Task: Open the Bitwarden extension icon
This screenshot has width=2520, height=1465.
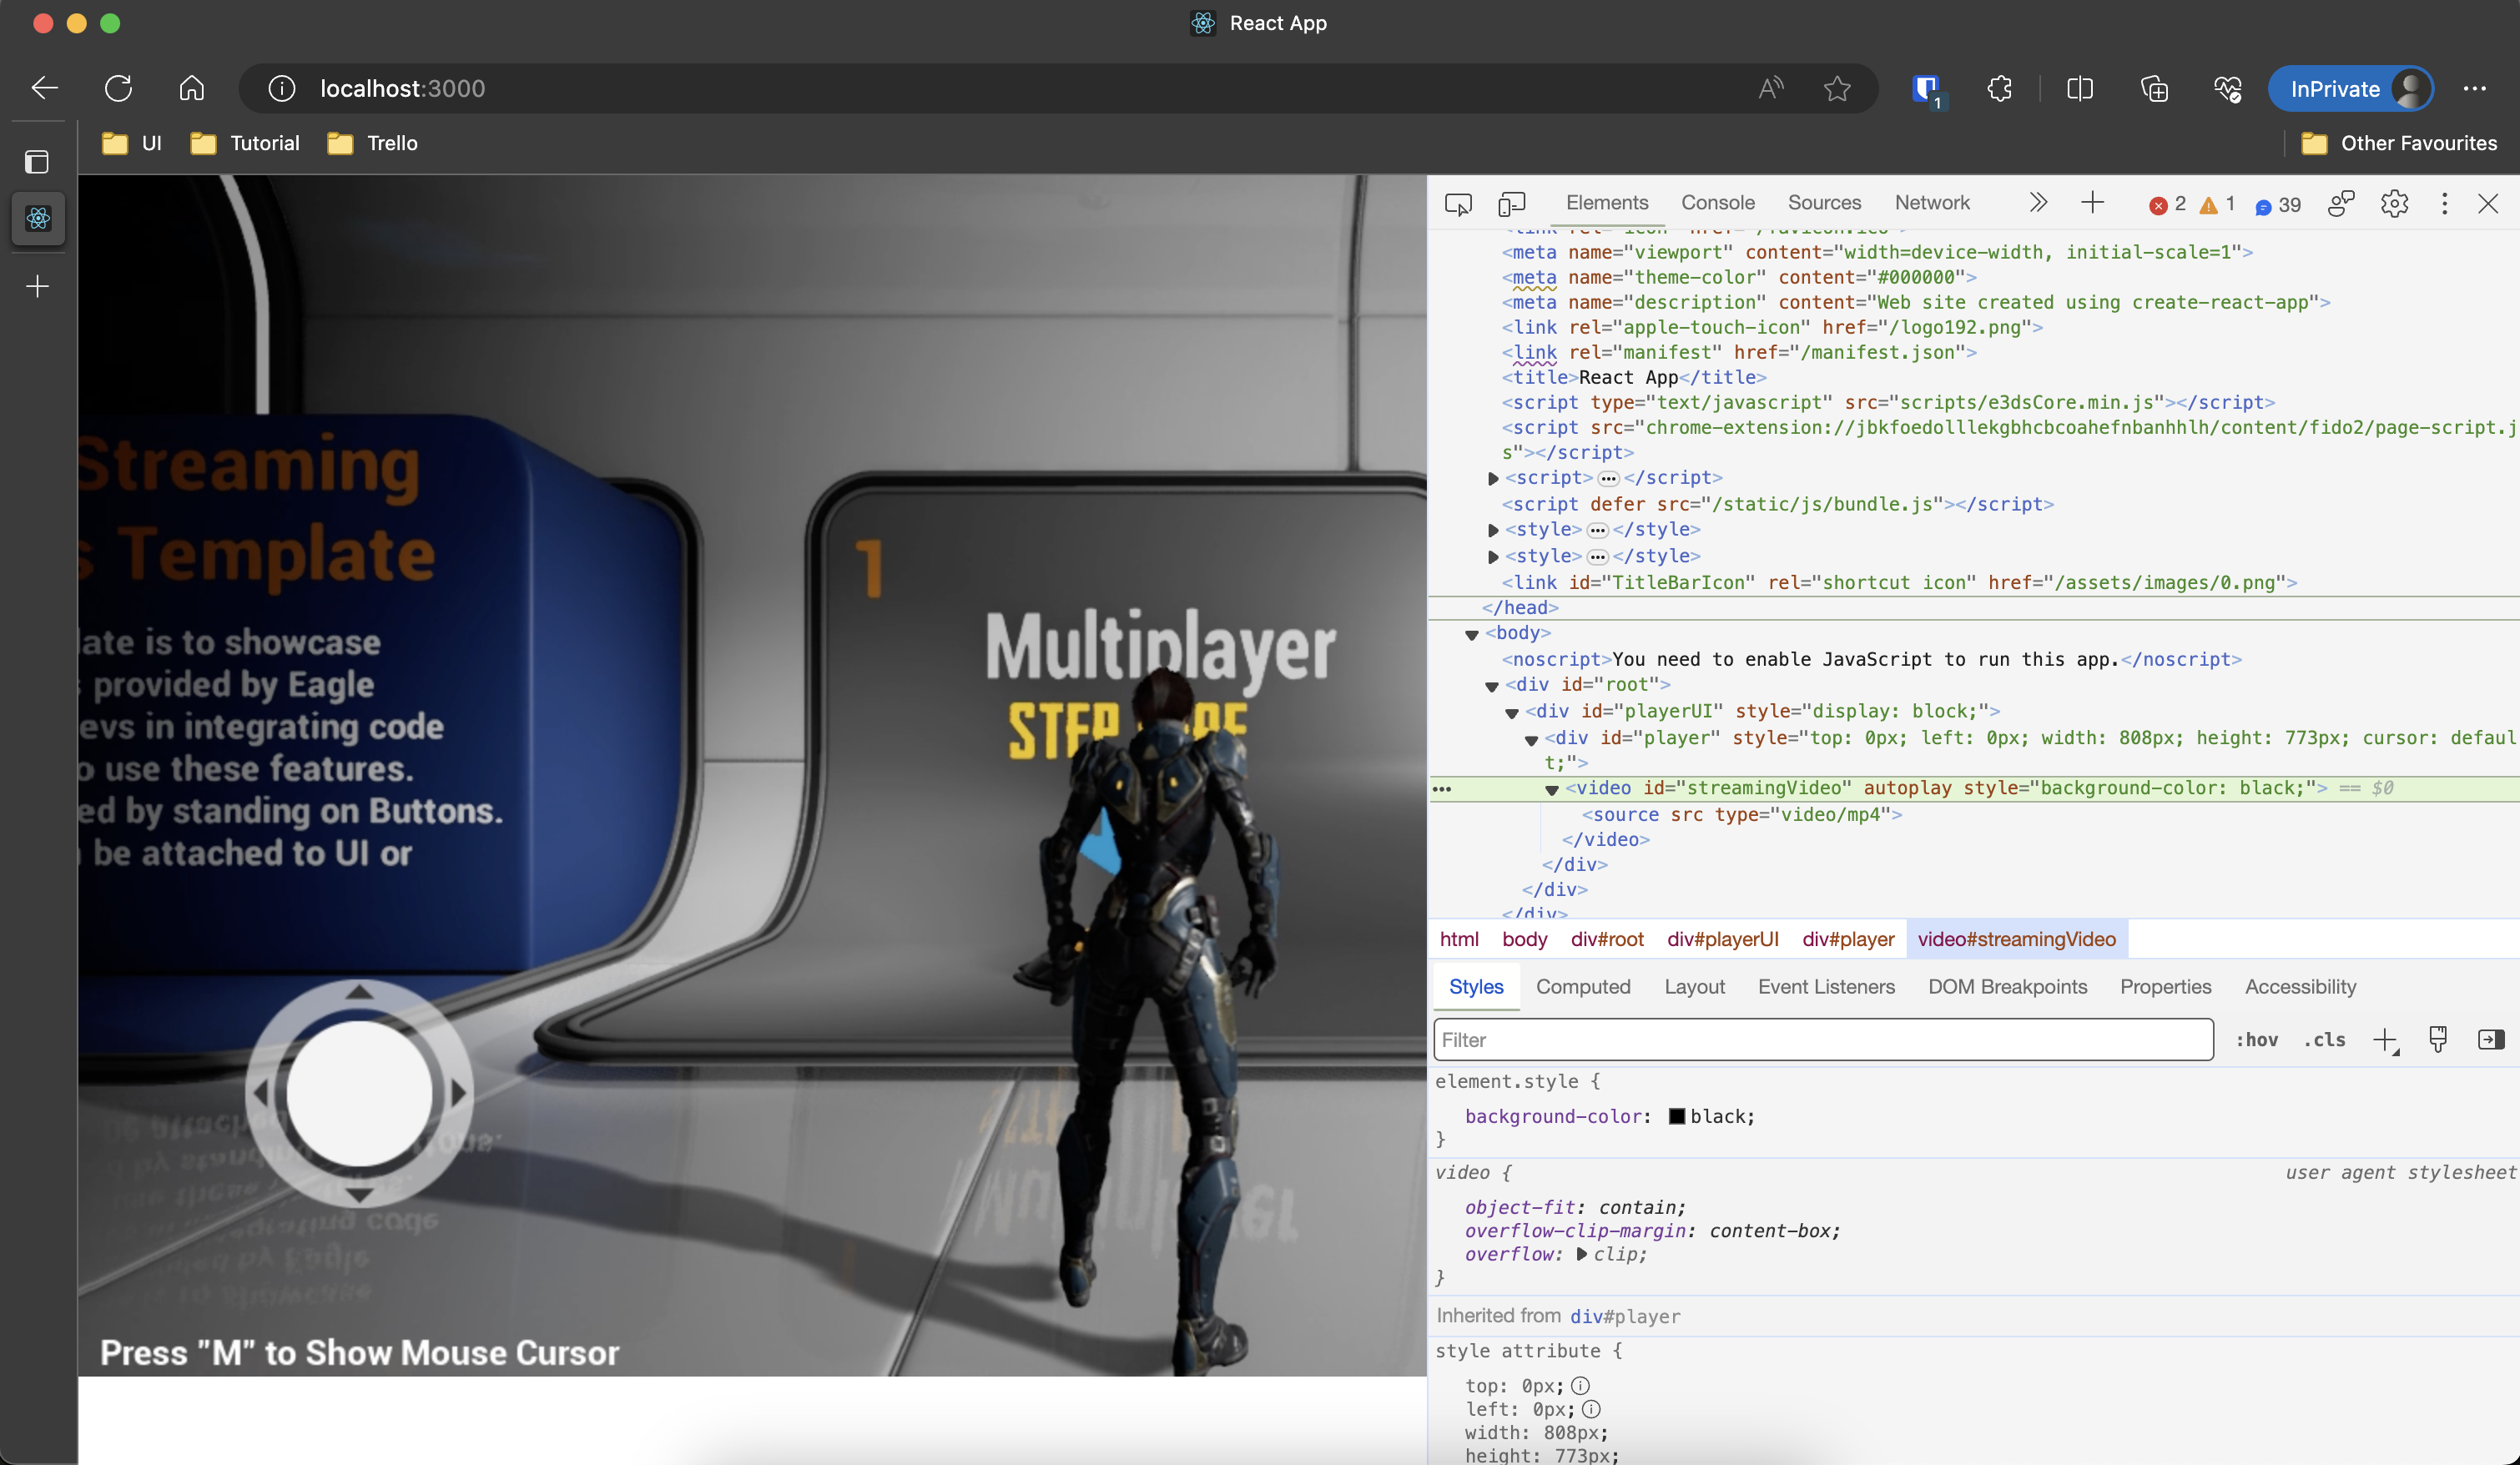Action: (x=1926, y=89)
